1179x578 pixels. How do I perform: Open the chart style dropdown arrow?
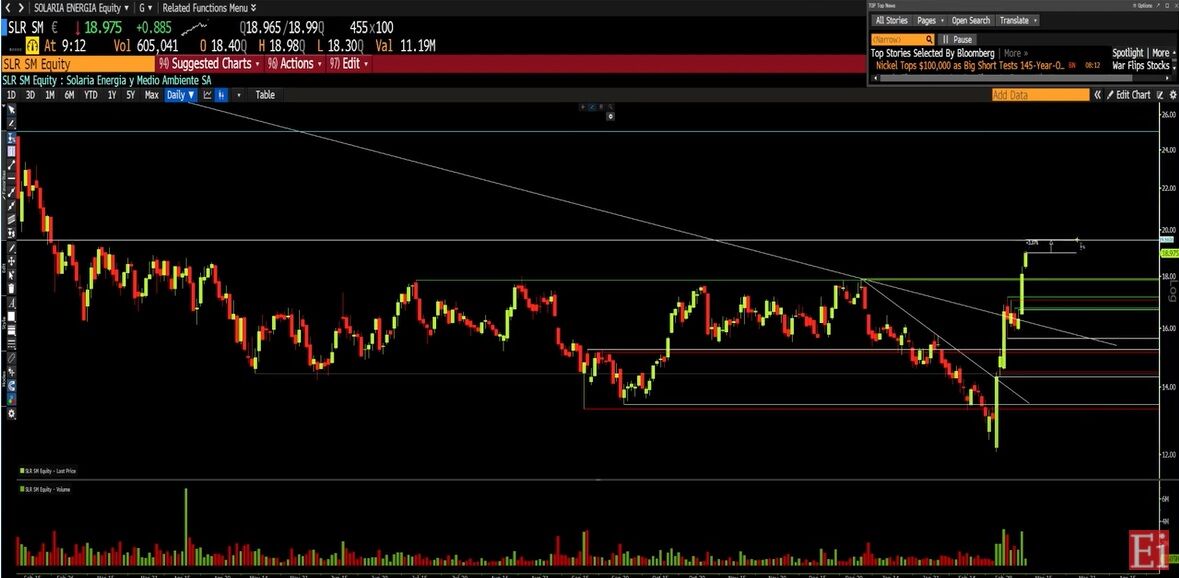(x=239, y=95)
